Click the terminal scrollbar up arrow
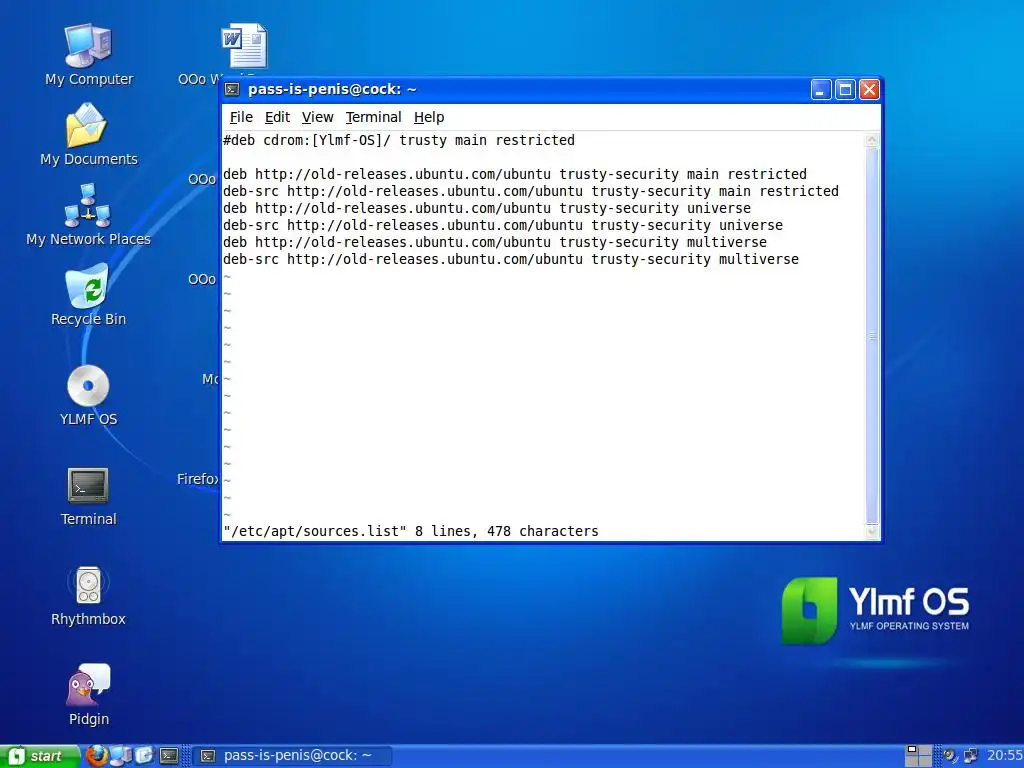1024x768 pixels. coord(872,140)
